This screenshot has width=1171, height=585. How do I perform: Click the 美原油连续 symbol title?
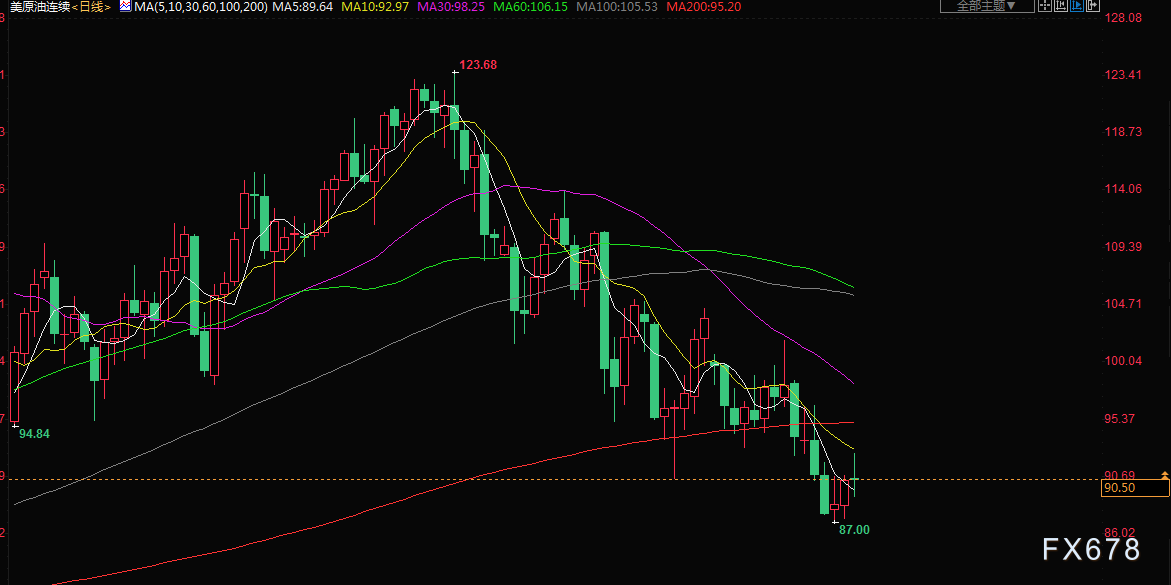(x=40, y=7)
